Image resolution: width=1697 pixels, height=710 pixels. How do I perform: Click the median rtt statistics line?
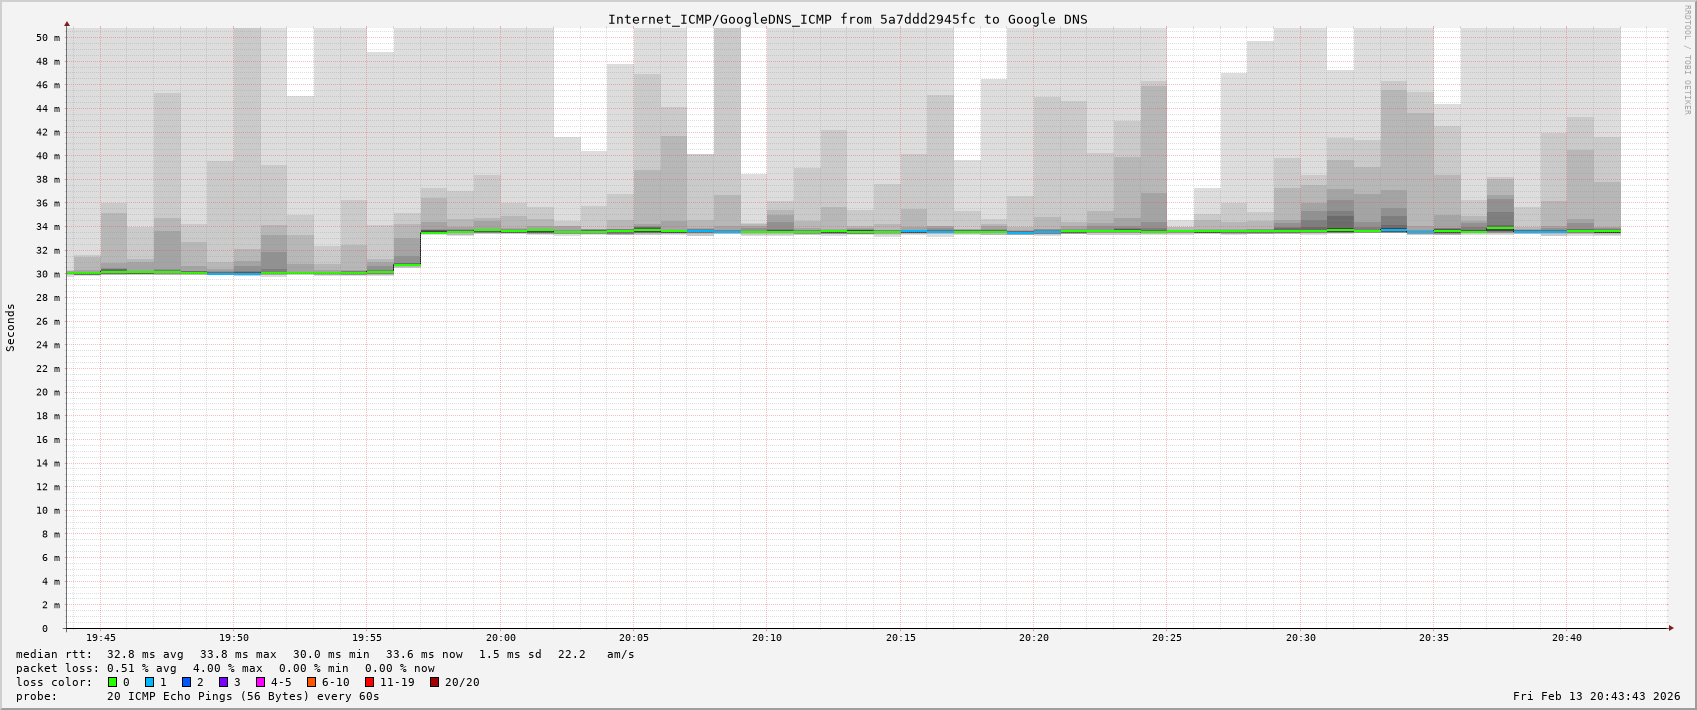click(x=325, y=654)
